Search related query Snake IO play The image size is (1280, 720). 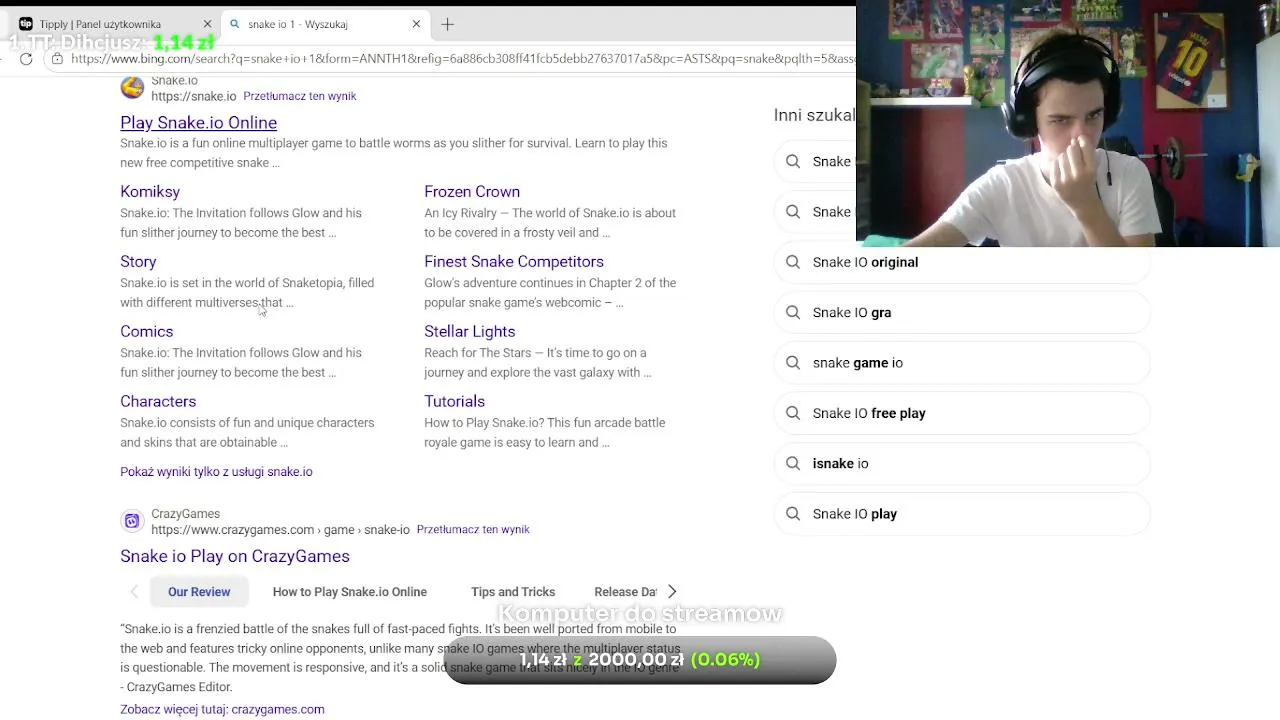point(961,514)
